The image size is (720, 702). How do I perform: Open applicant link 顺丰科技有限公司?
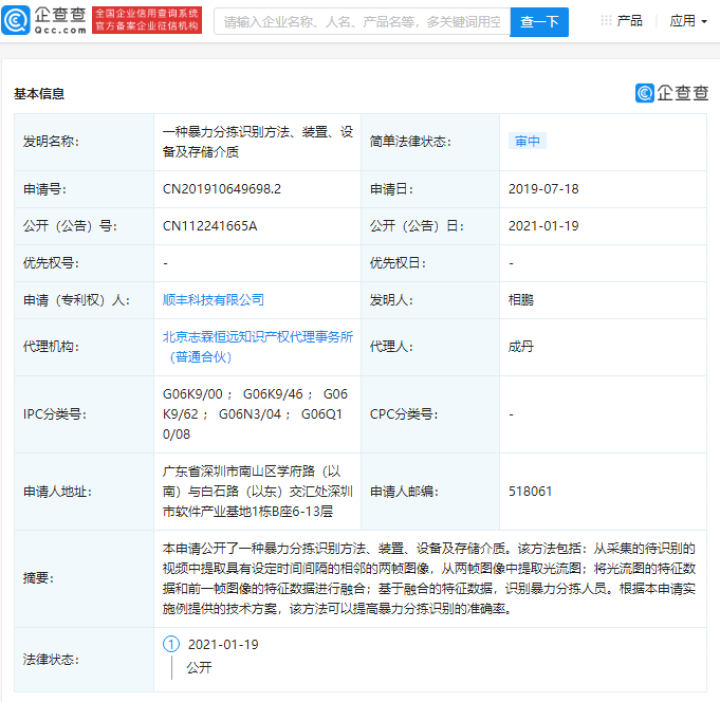coord(213,300)
